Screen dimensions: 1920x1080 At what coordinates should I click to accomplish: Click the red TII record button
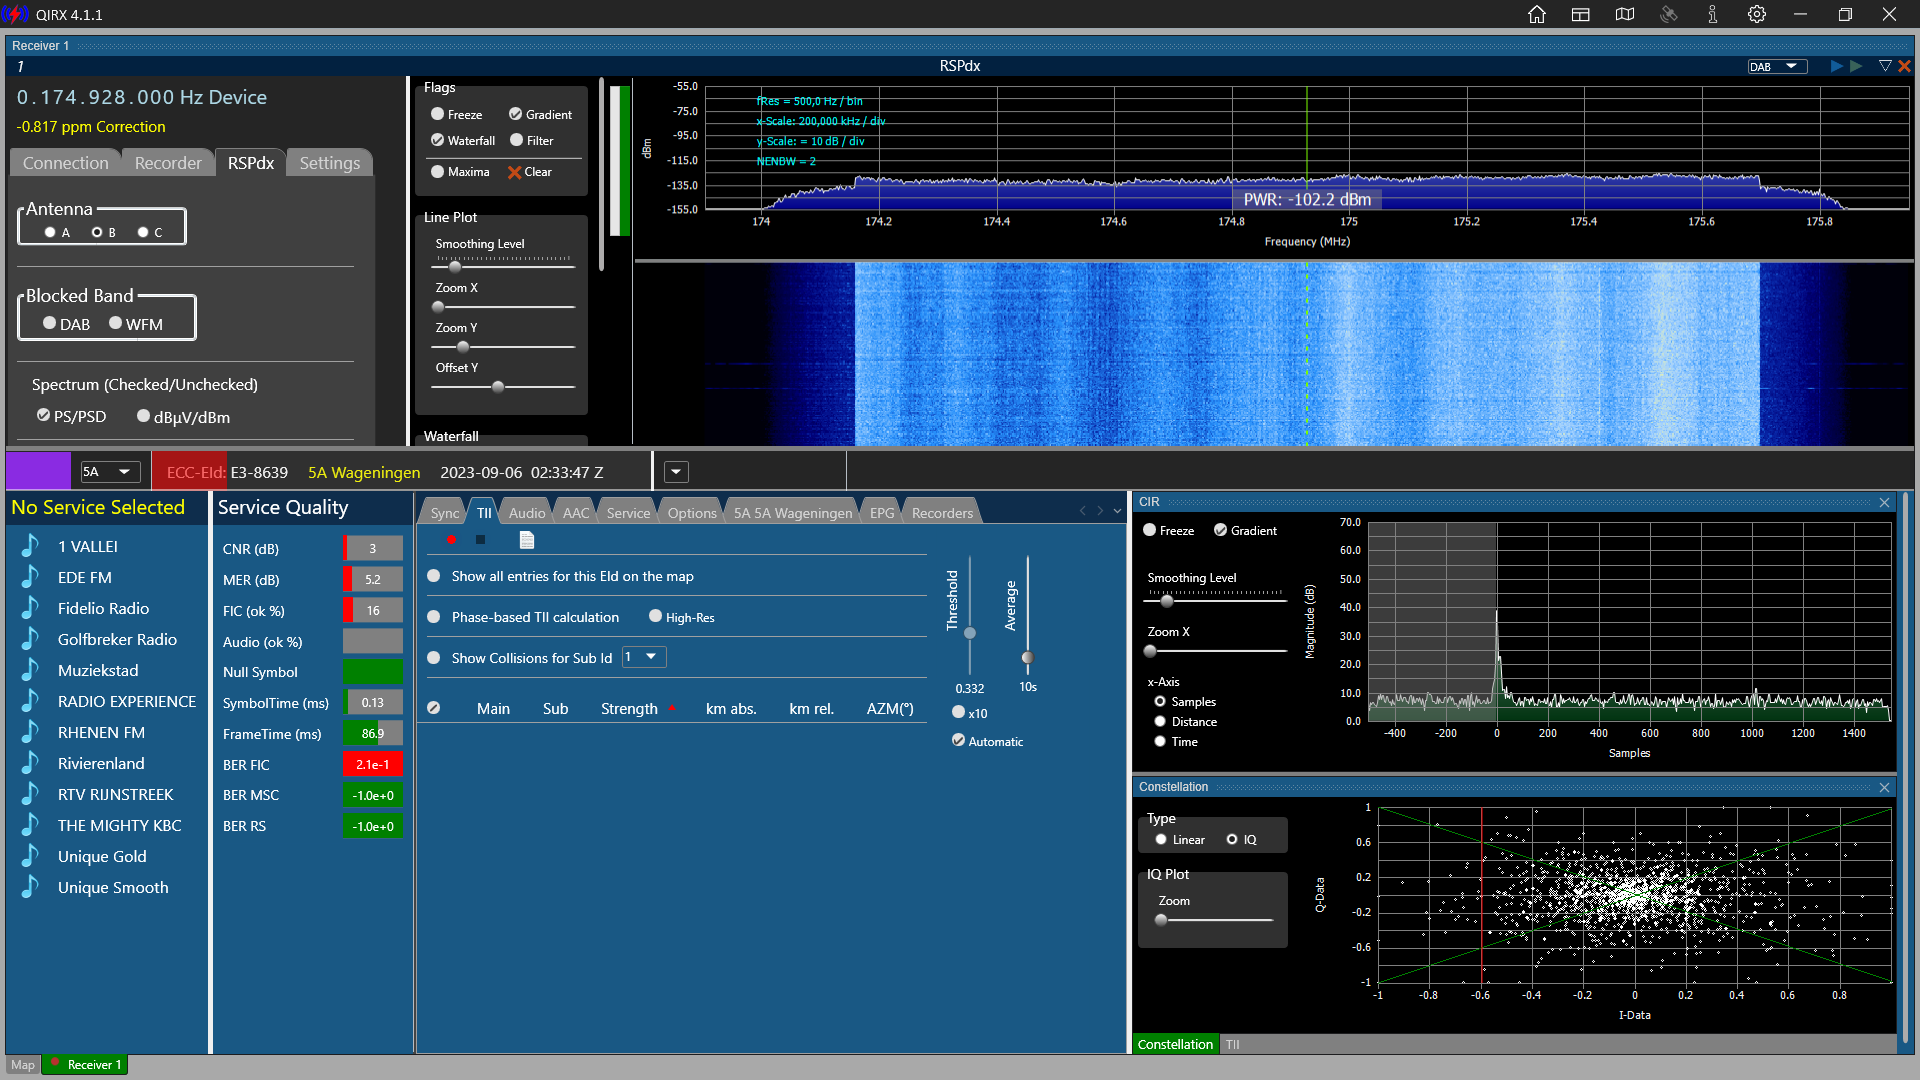point(452,540)
